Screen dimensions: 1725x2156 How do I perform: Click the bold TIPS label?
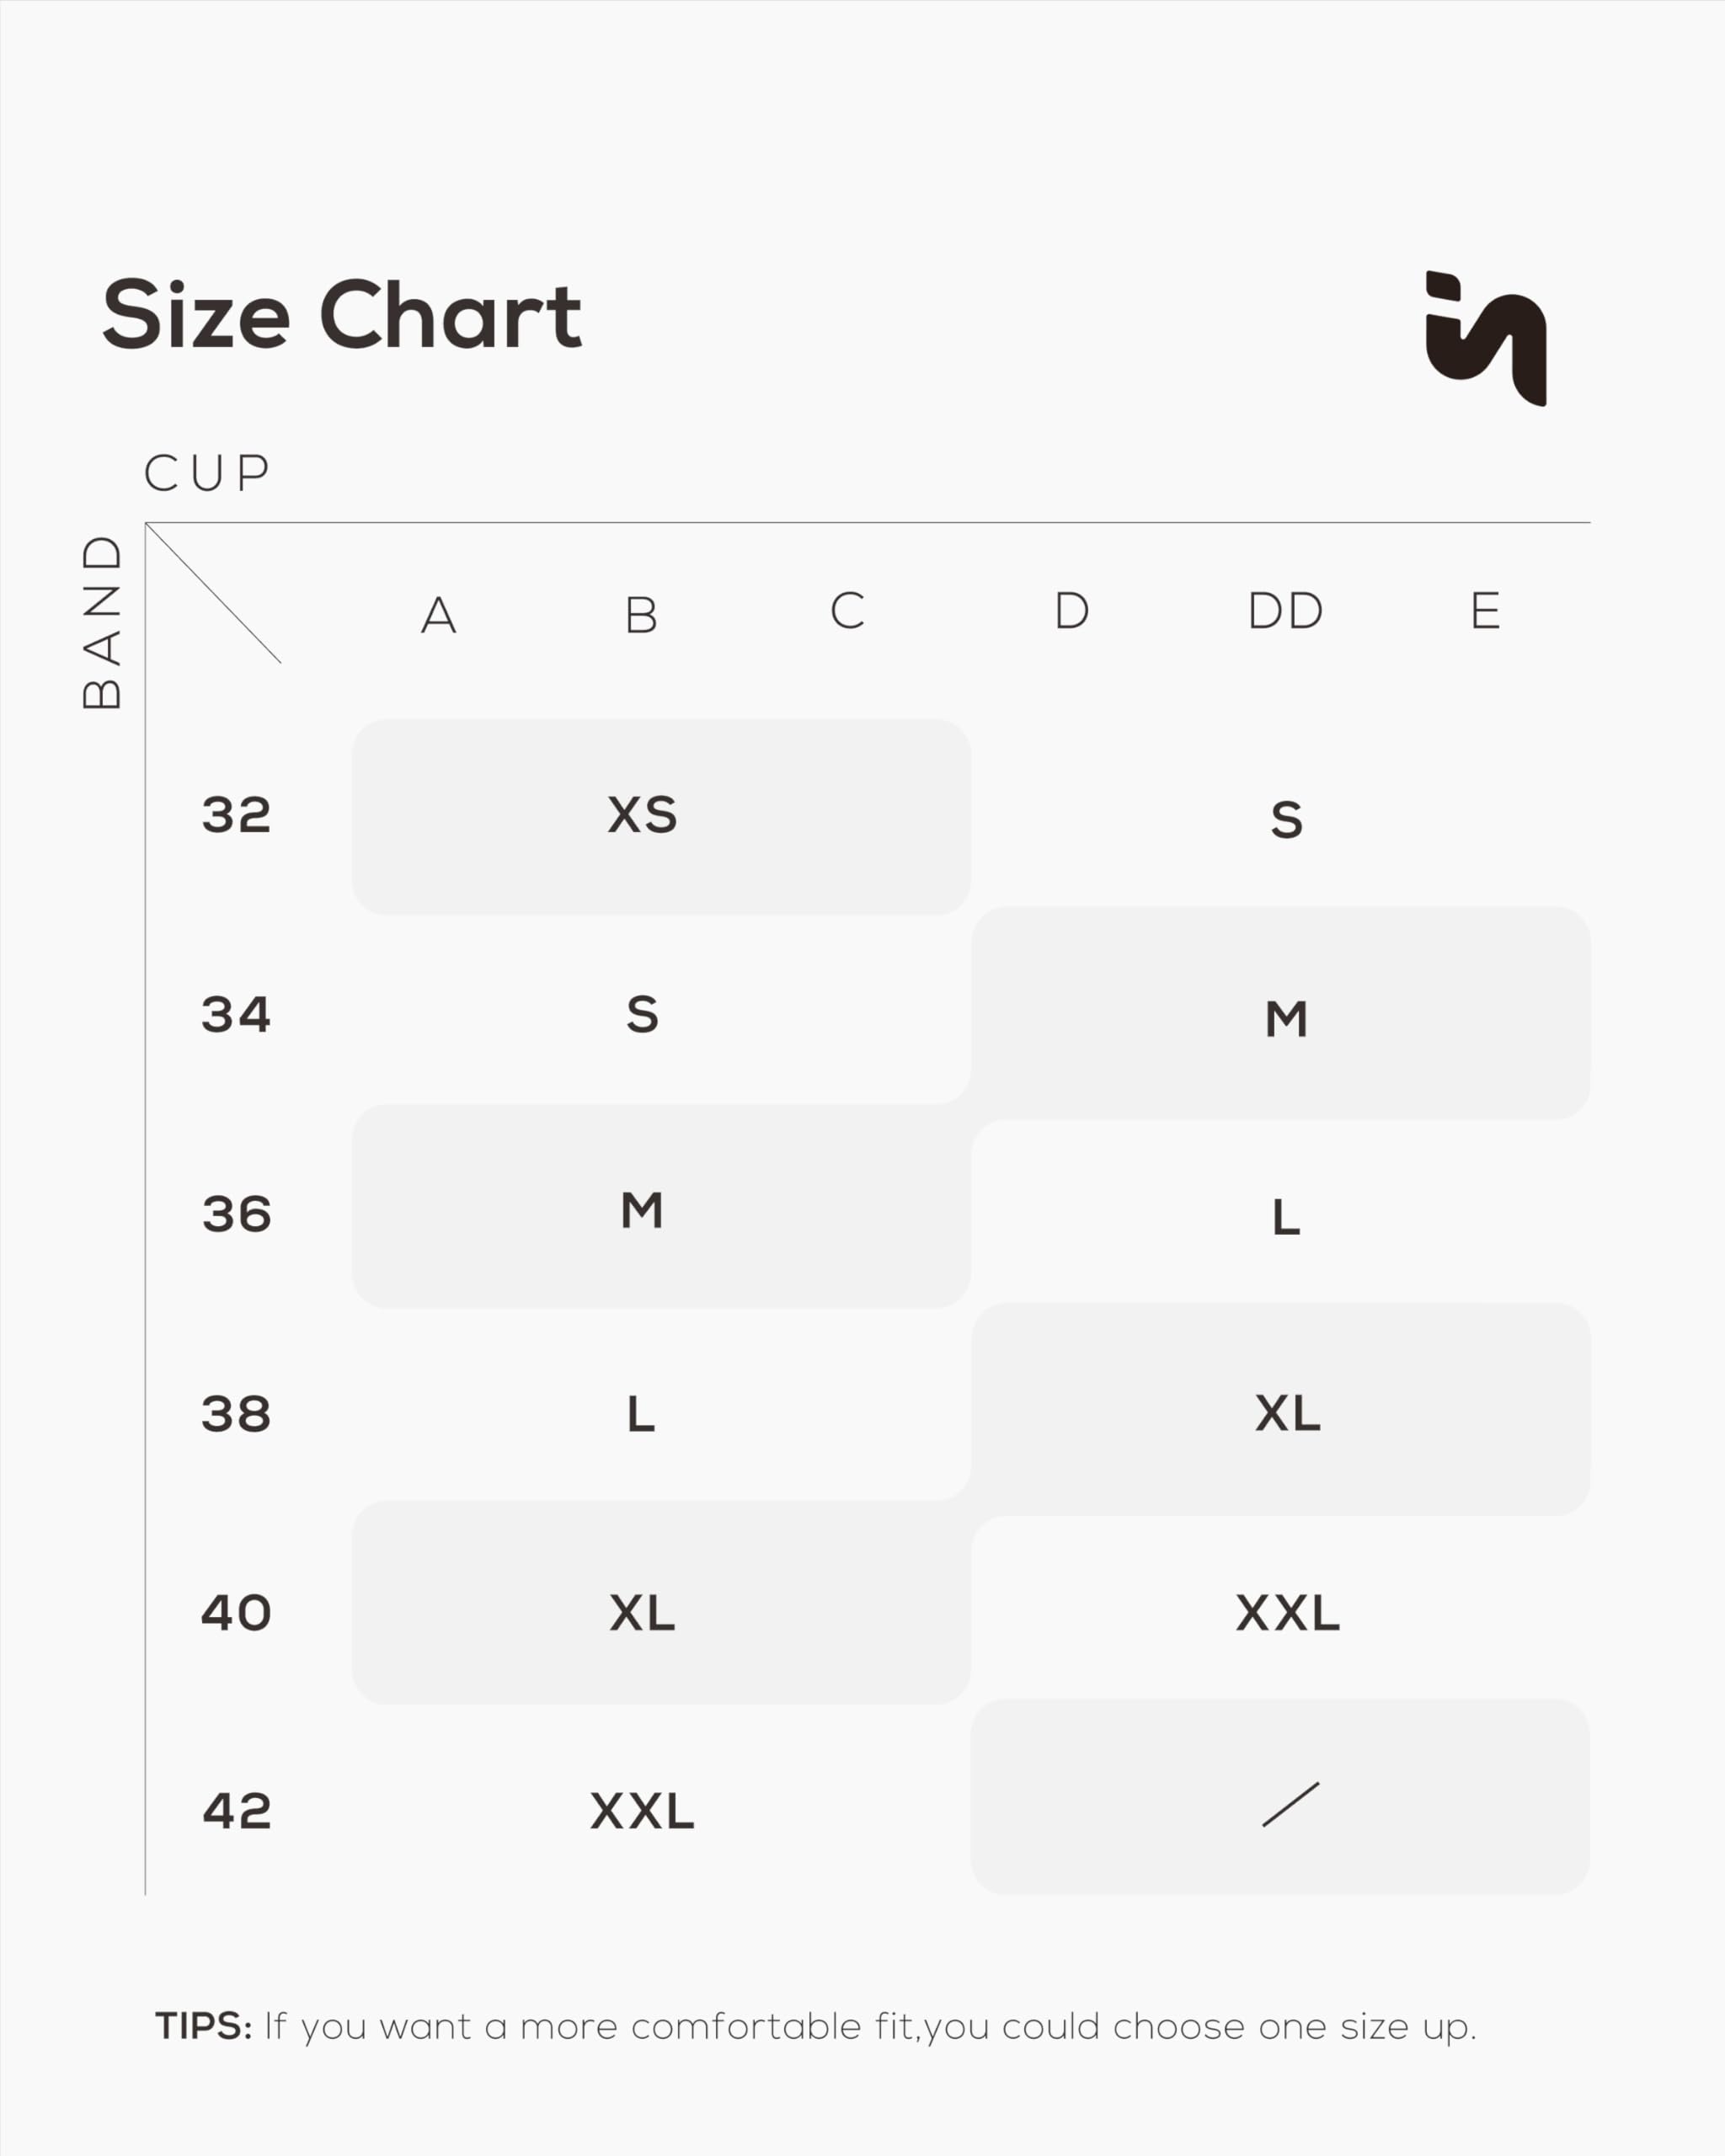pyautogui.click(x=204, y=2026)
